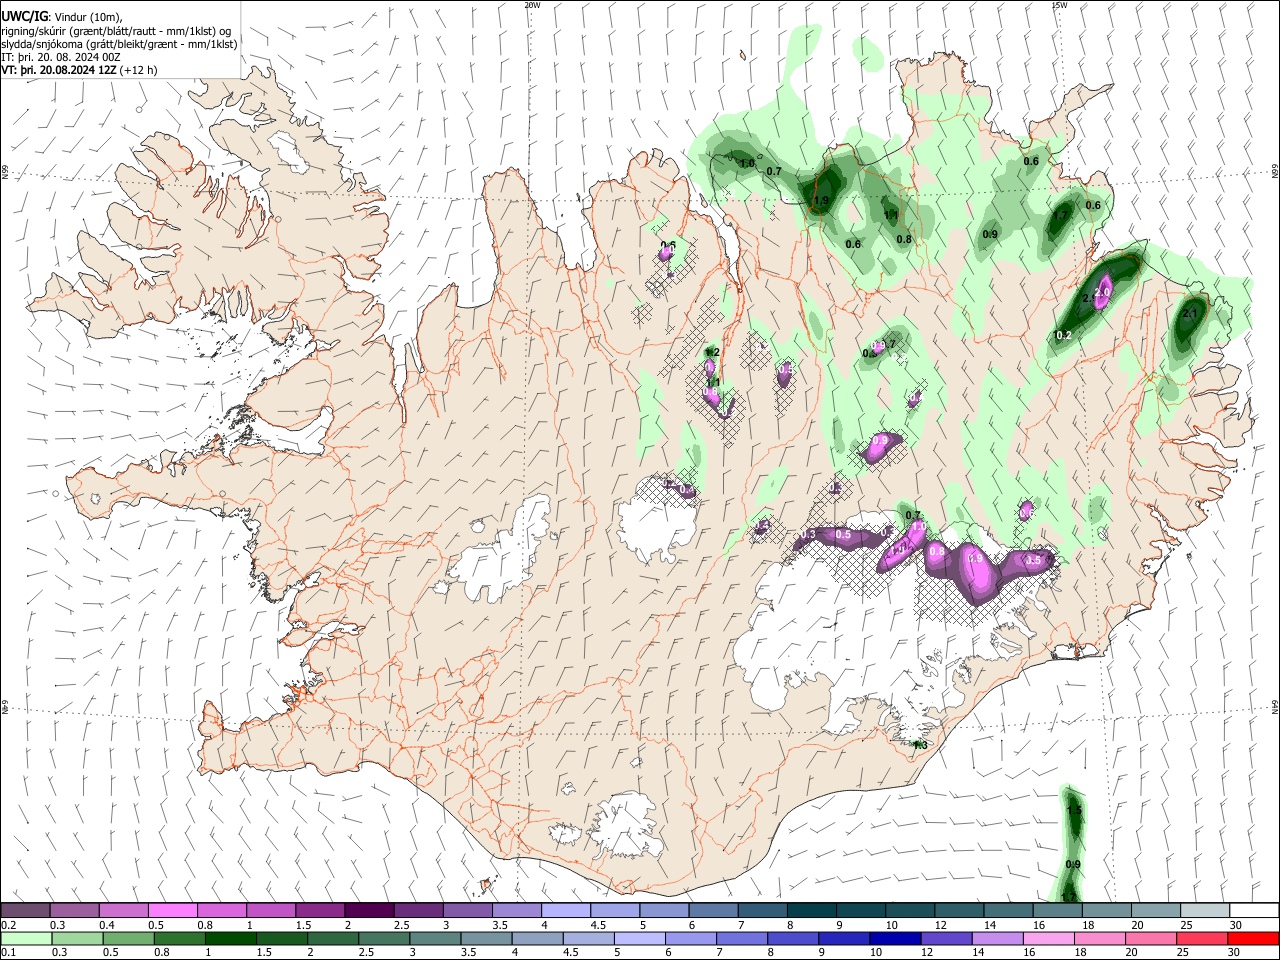Click the pale grey 25 swatch in snow legend
This screenshot has height=960, width=1280.
(1203, 911)
